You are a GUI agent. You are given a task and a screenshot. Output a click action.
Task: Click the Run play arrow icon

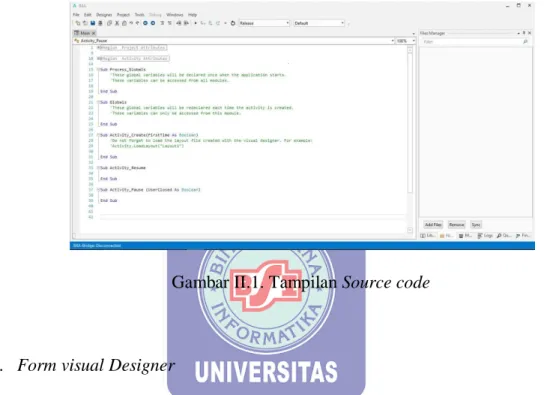(x=195, y=23)
